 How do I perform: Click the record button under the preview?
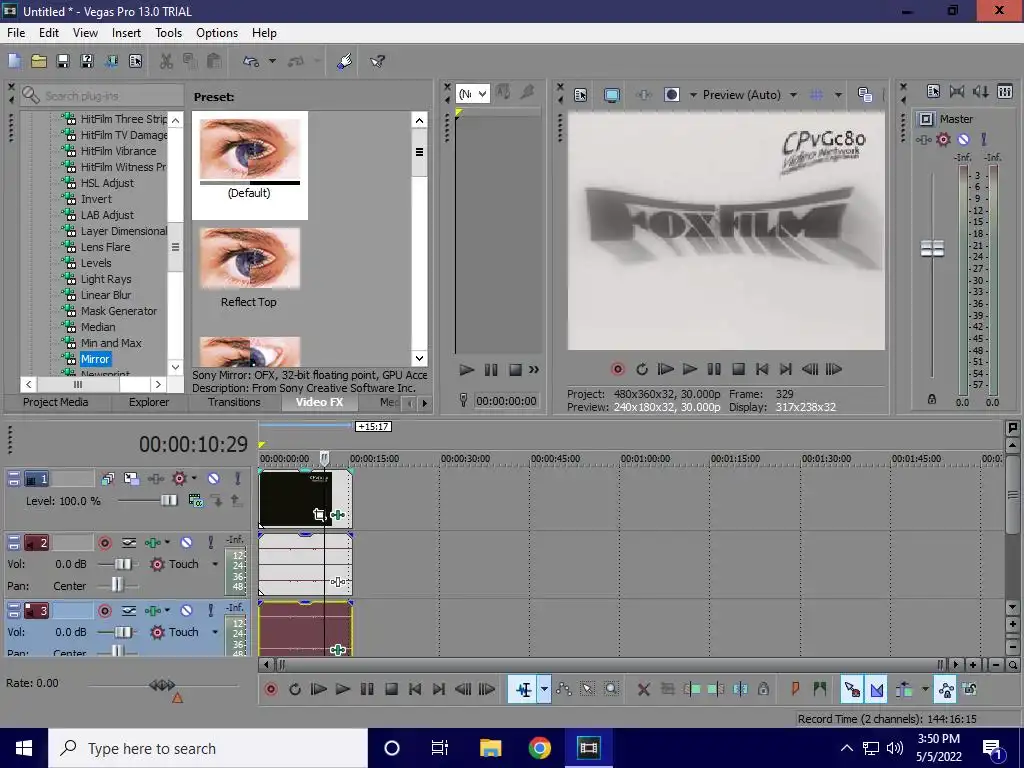(x=617, y=369)
